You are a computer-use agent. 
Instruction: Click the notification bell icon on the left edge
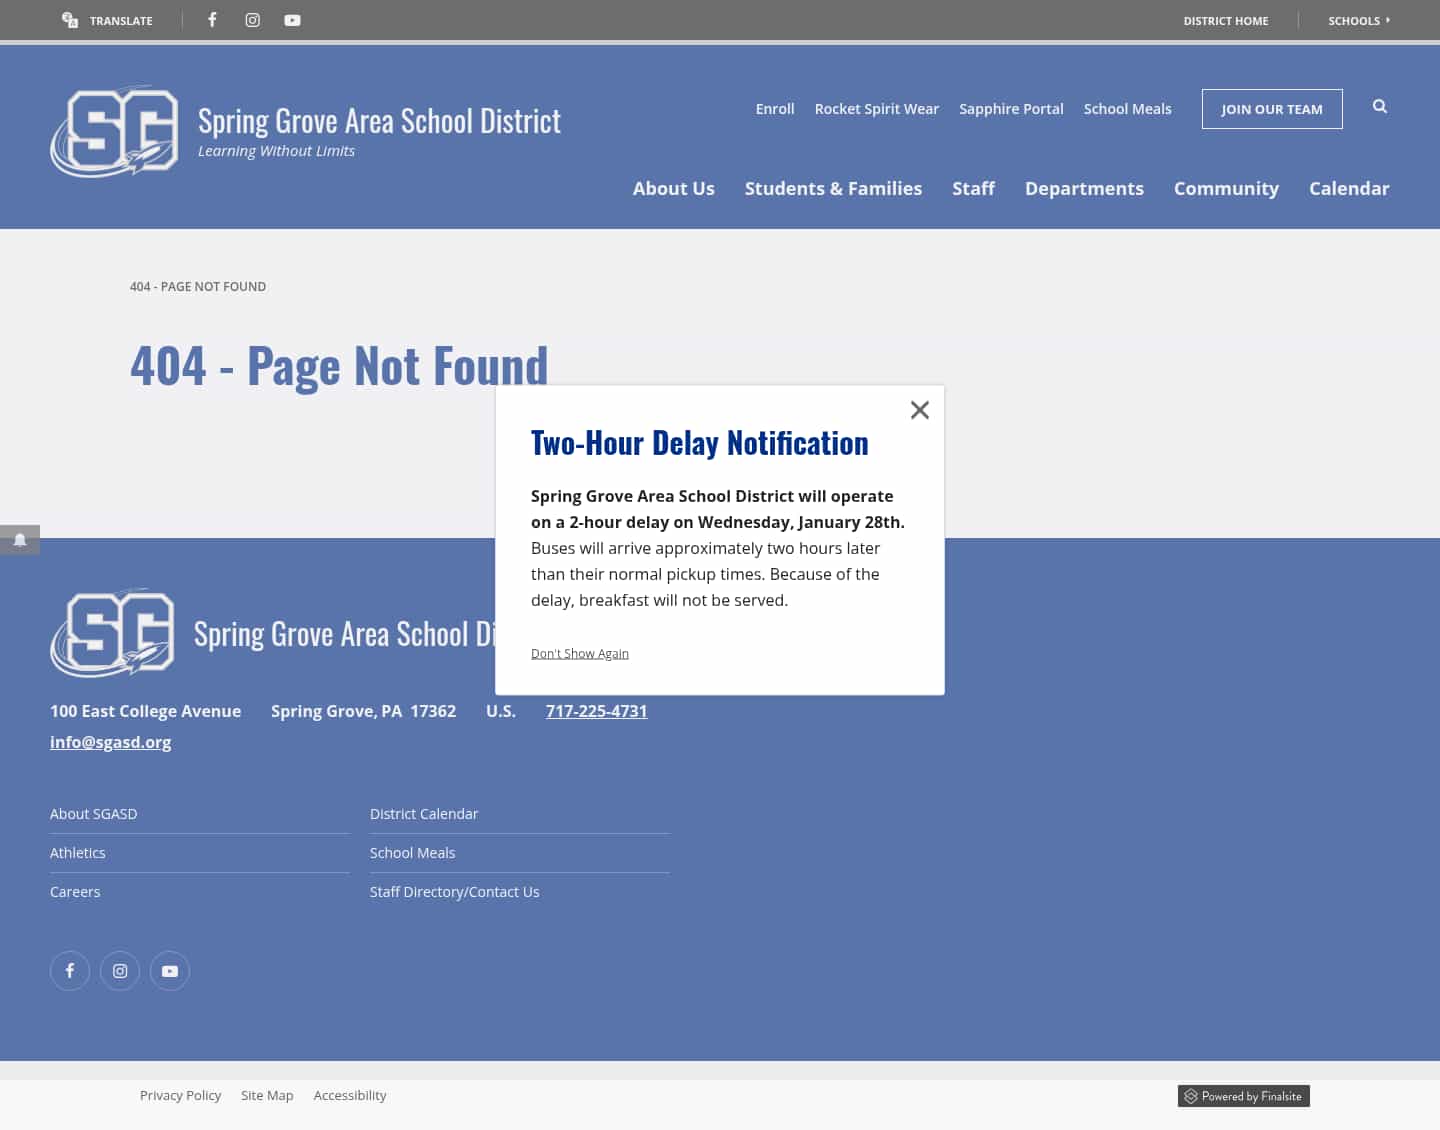20,540
